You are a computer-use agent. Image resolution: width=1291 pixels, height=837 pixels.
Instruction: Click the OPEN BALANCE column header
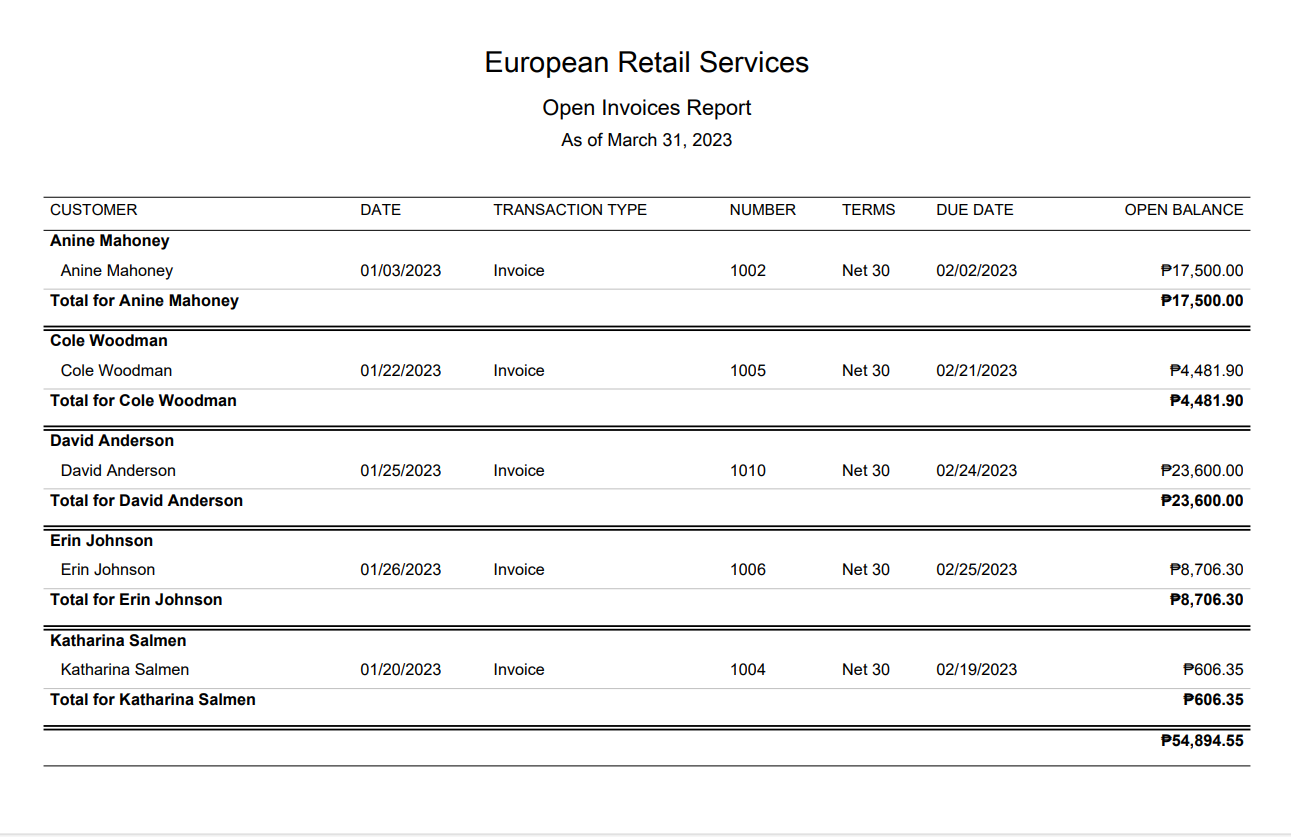[1184, 210]
